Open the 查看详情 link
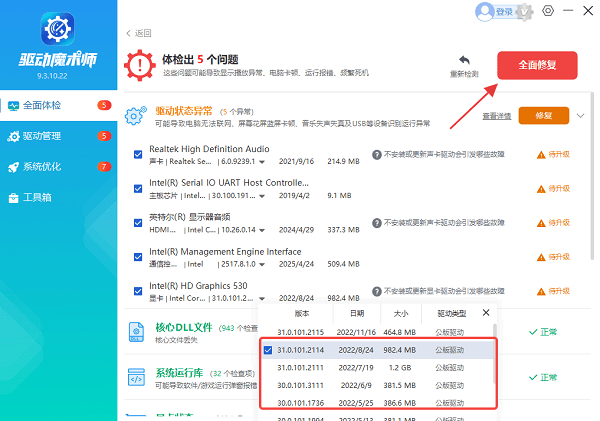 496,116
